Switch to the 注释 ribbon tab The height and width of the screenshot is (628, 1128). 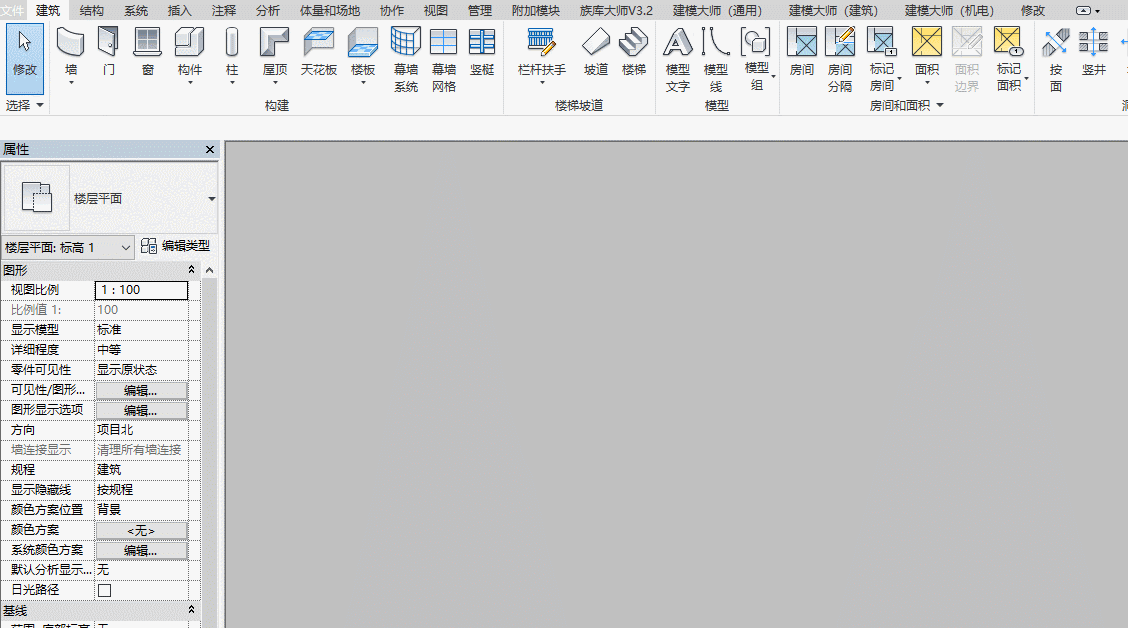point(224,10)
